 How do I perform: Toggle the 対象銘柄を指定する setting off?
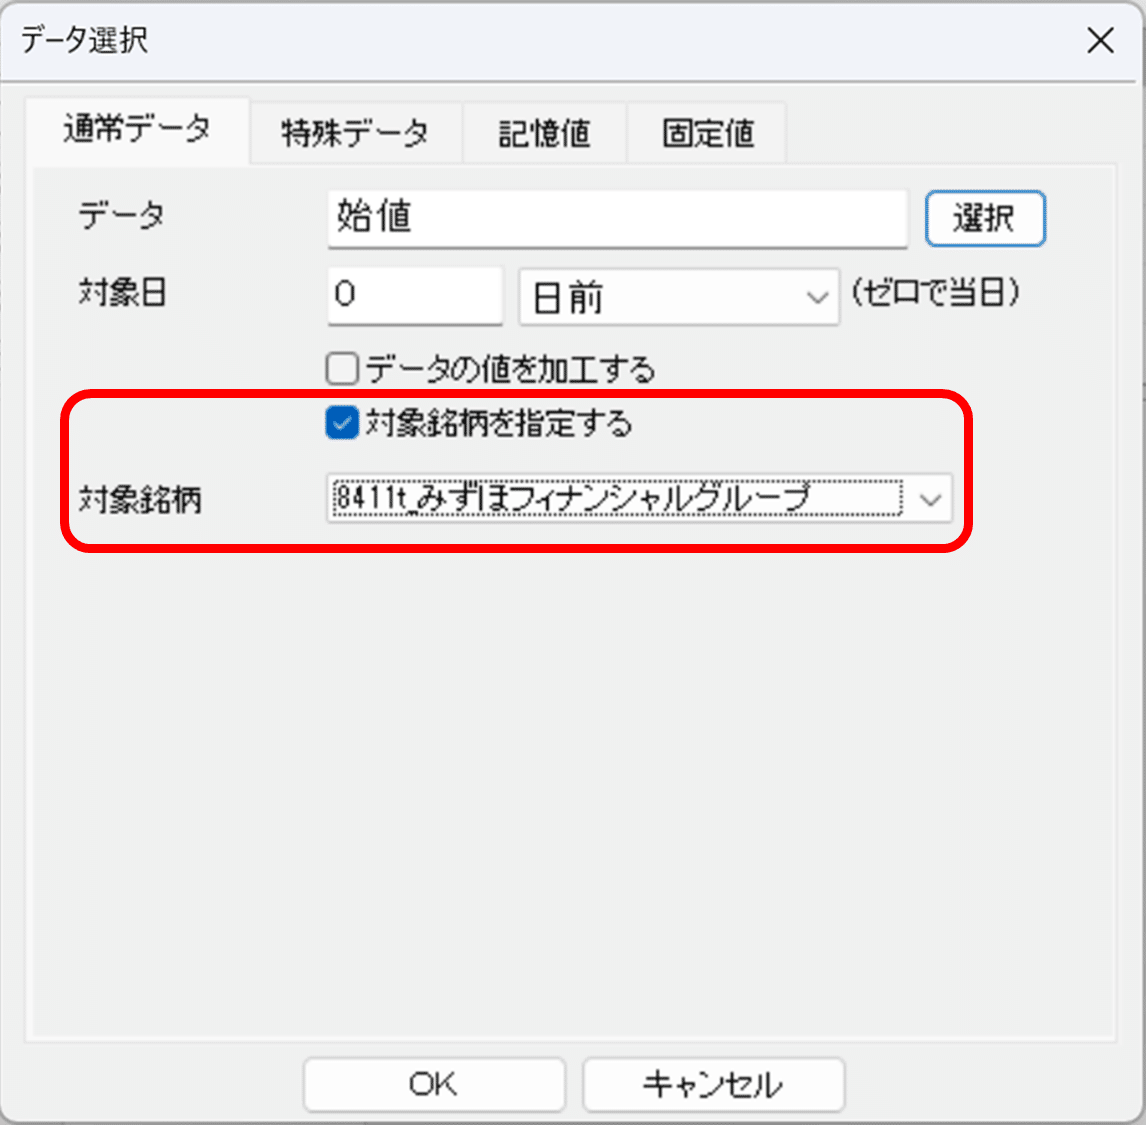click(x=341, y=423)
